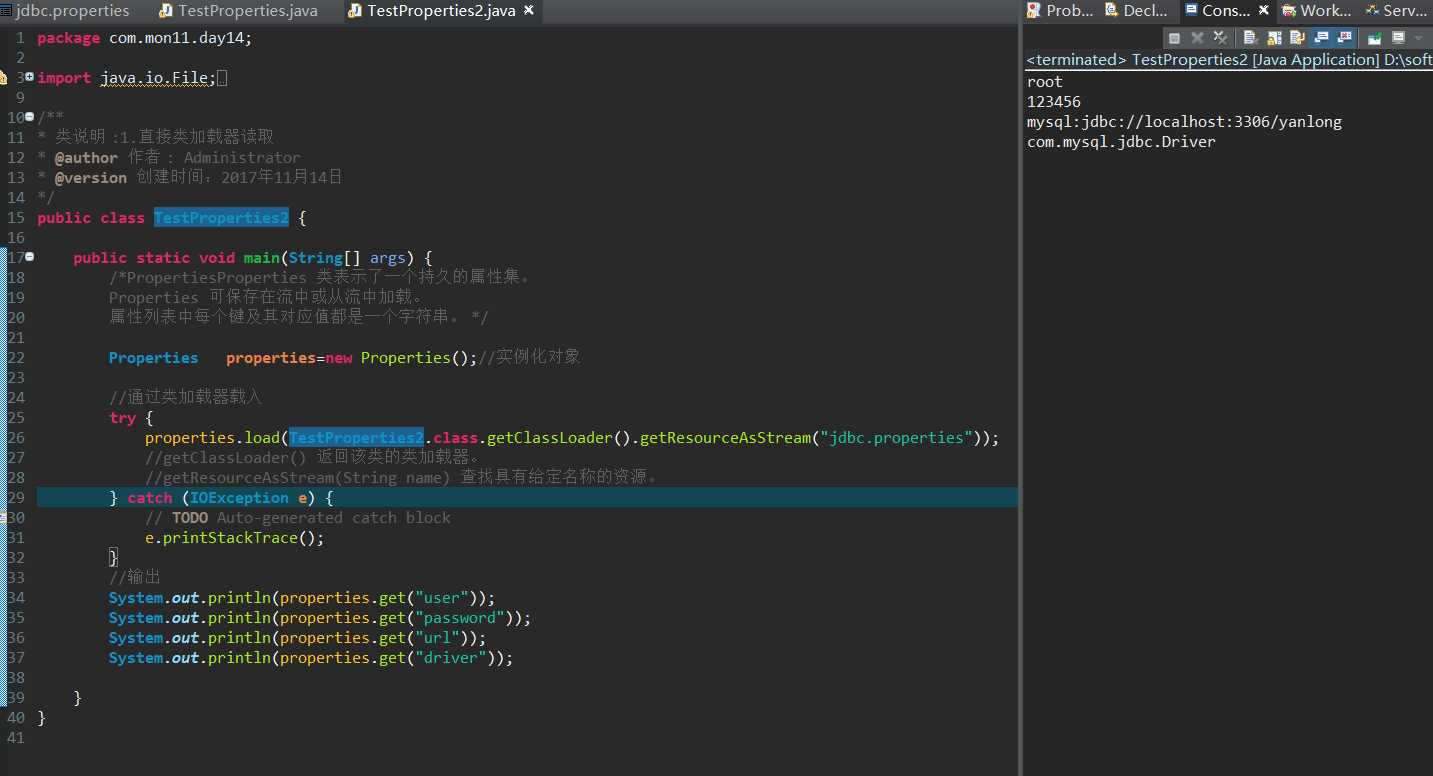Click '123456' output line in Console
This screenshot has height=776, width=1433.
click(1054, 102)
